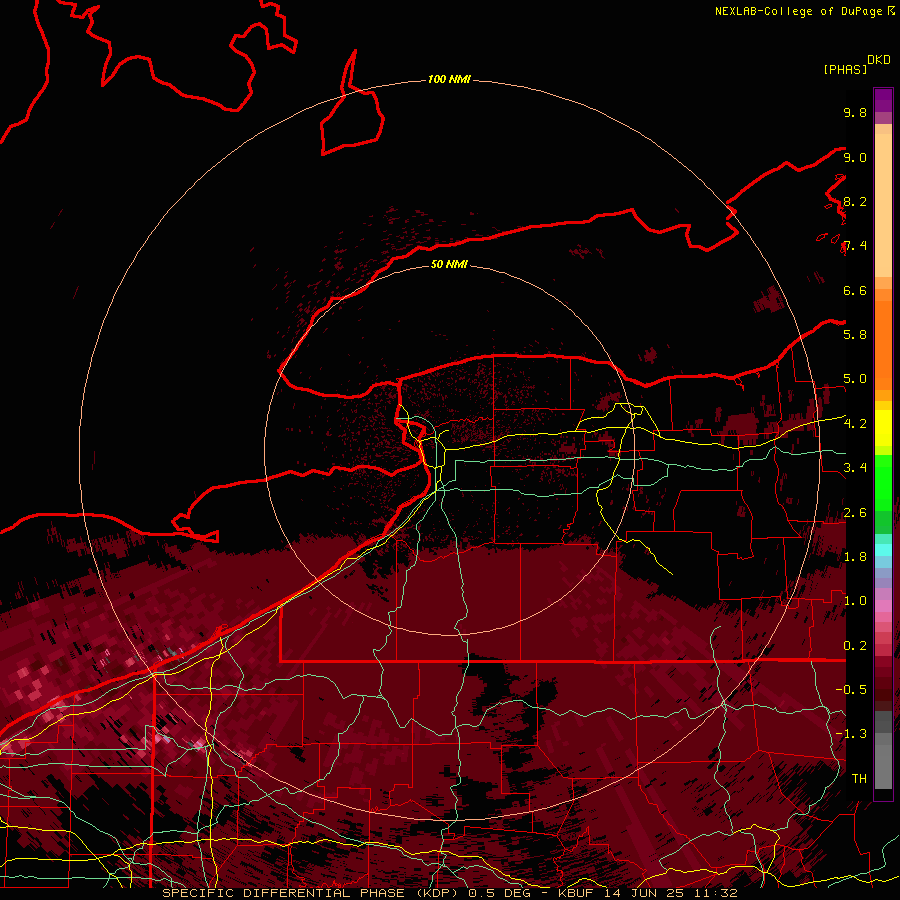The height and width of the screenshot is (900, 900).
Task: Click the gray segment of the color bar
Action: 883,749
